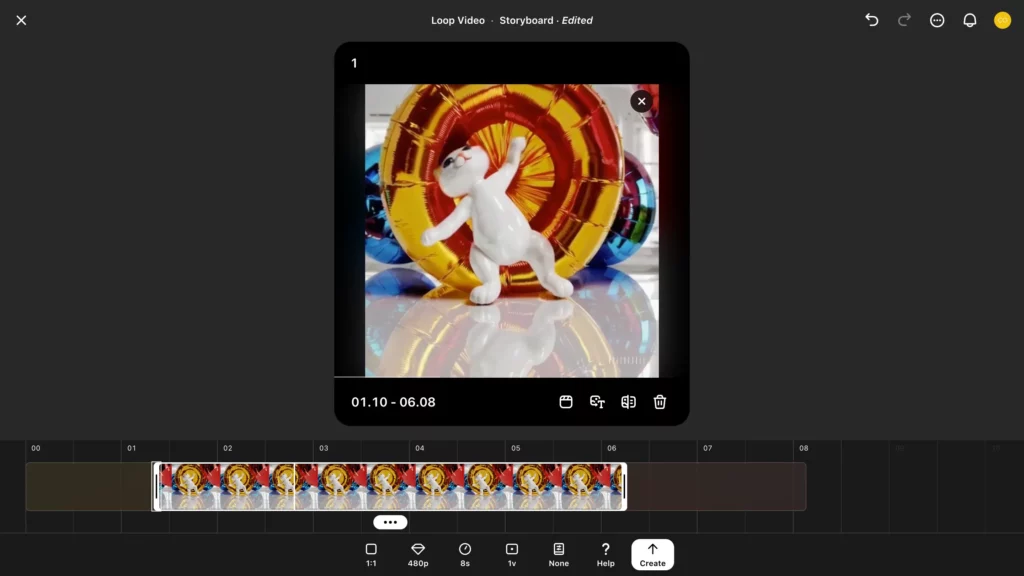Image resolution: width=1024 pixels, height=576 pixels.
Task: Click the 00 timeline ruler mark
Action: [36, 448]
